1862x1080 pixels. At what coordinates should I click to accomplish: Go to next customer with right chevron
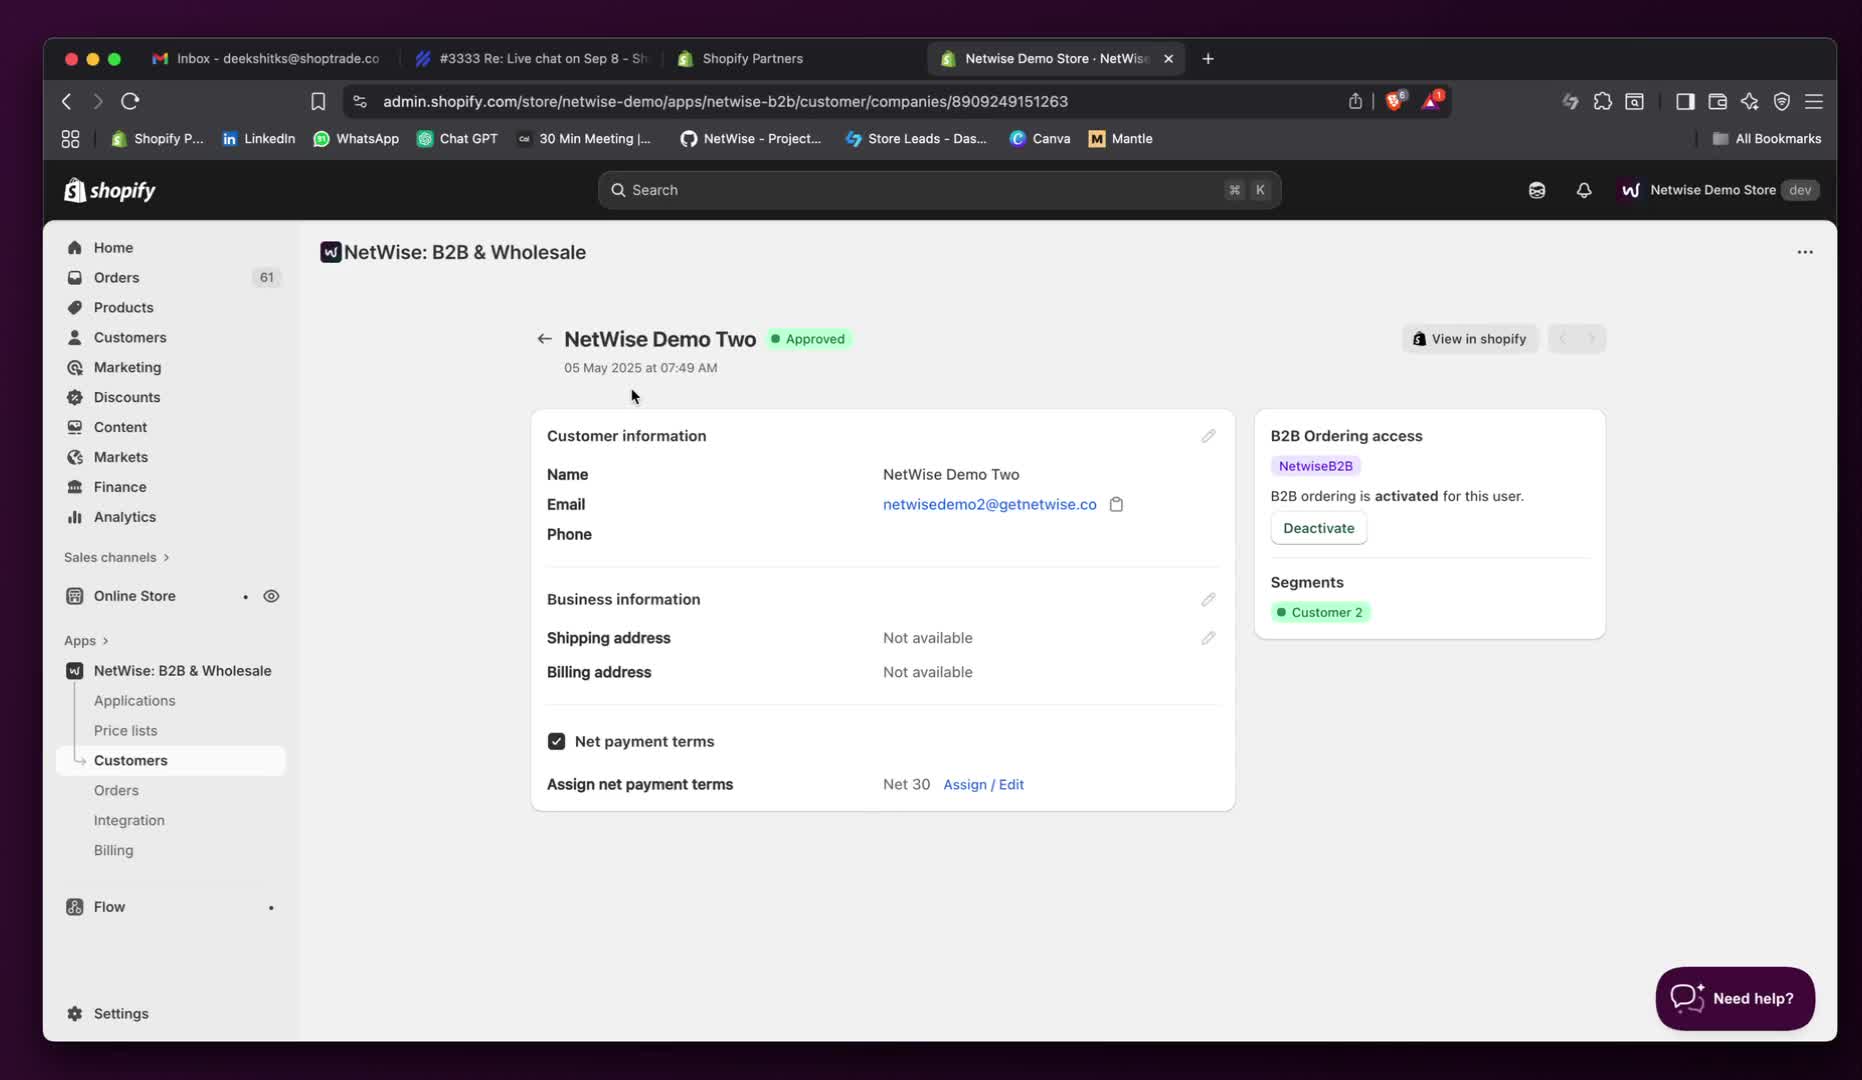(1591, 339)
